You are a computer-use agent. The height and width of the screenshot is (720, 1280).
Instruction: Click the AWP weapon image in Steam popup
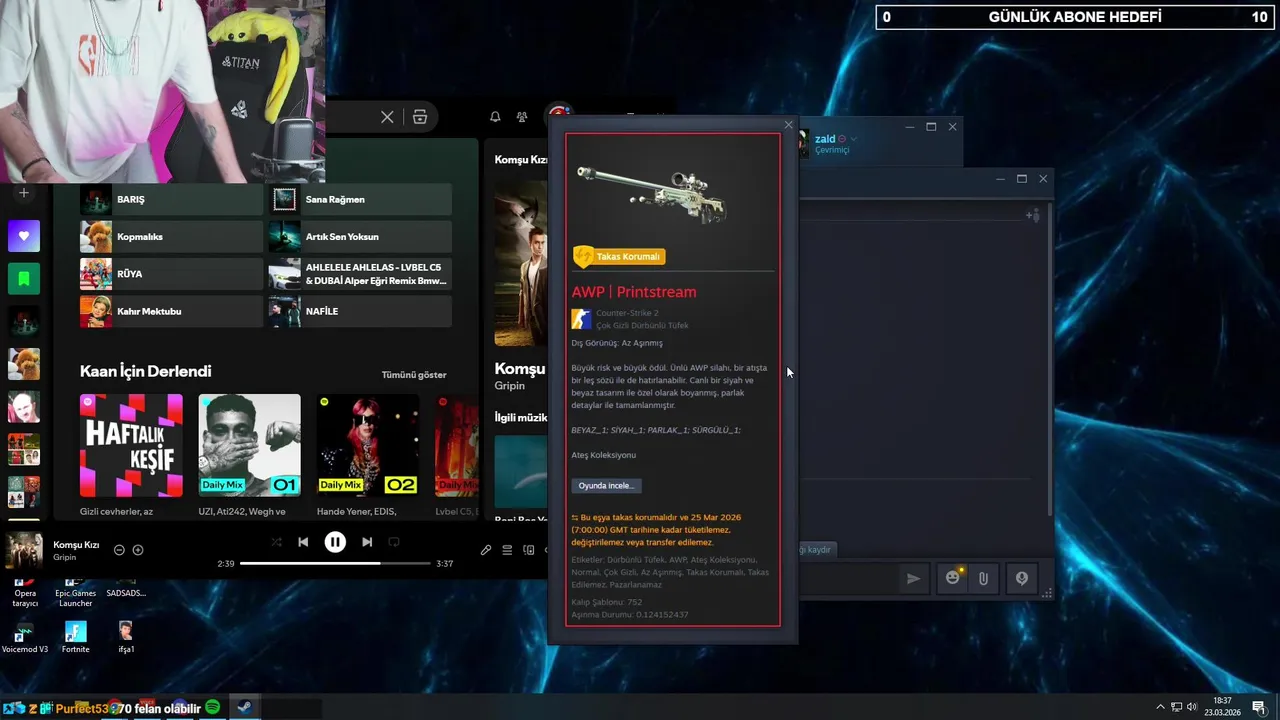coord(652,193)
